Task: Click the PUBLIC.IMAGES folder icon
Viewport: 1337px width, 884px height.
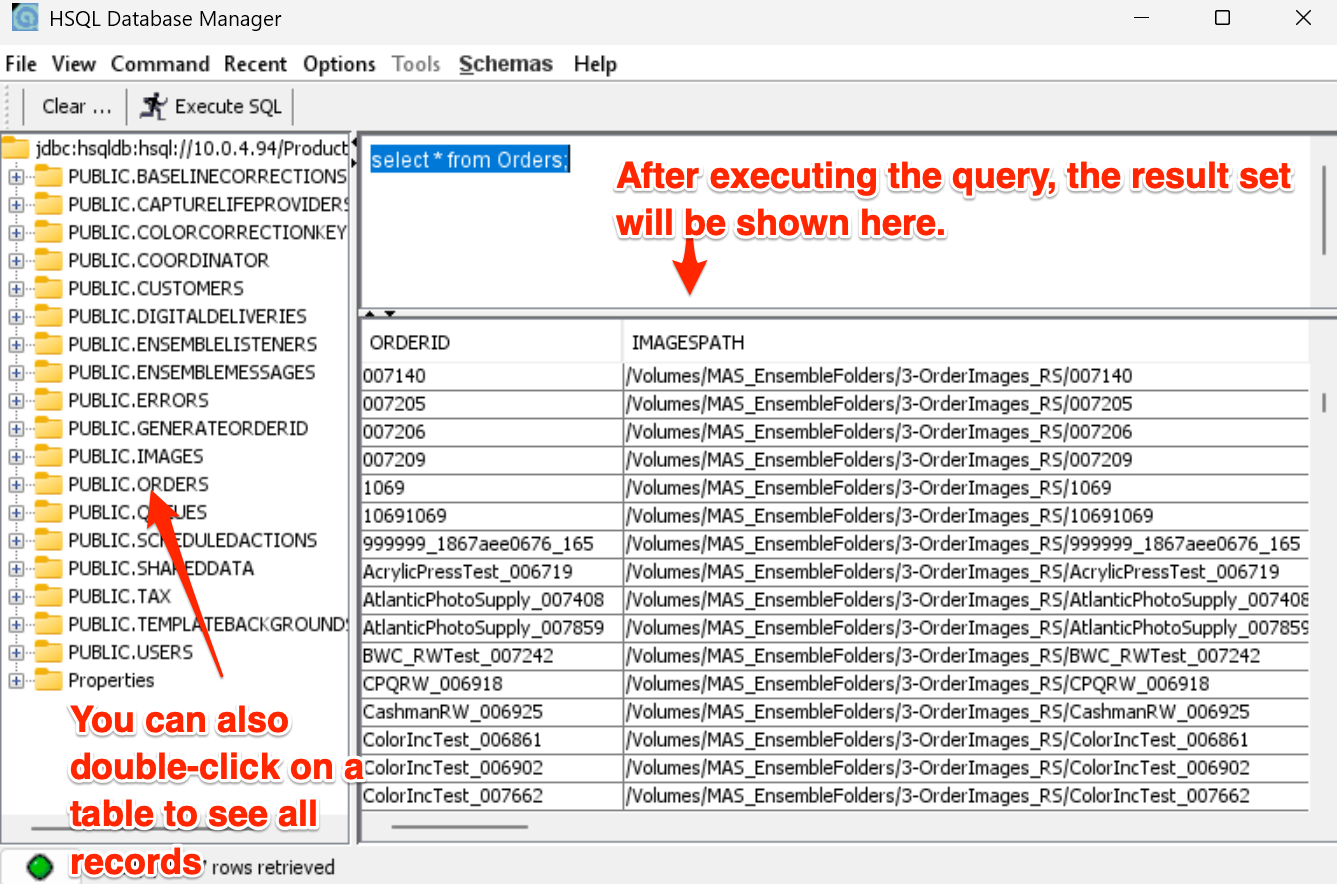Action: click(48, 457)
